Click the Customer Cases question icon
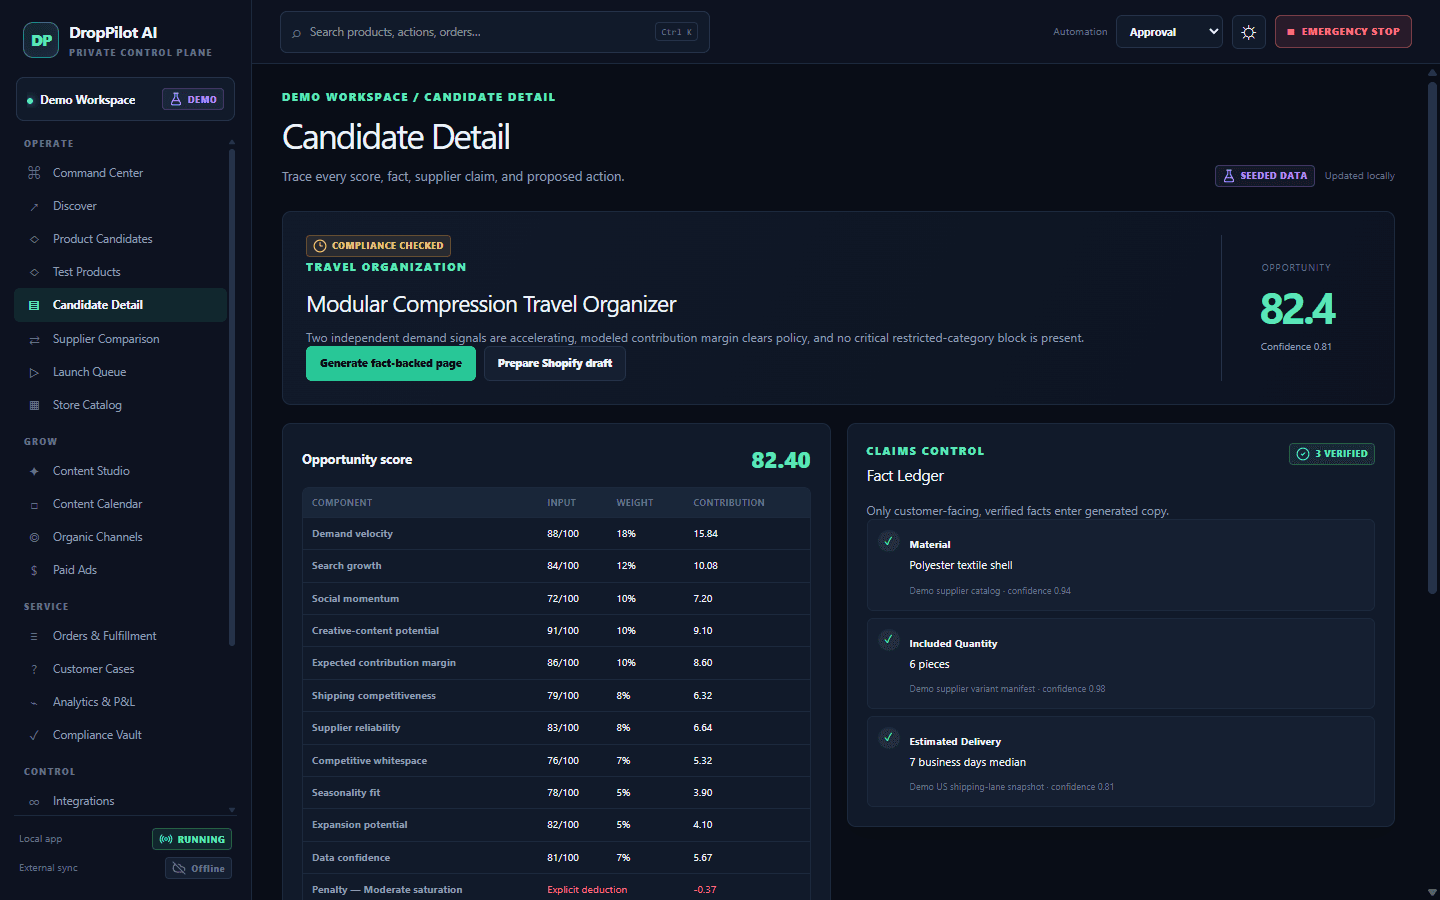 [34, 669]
